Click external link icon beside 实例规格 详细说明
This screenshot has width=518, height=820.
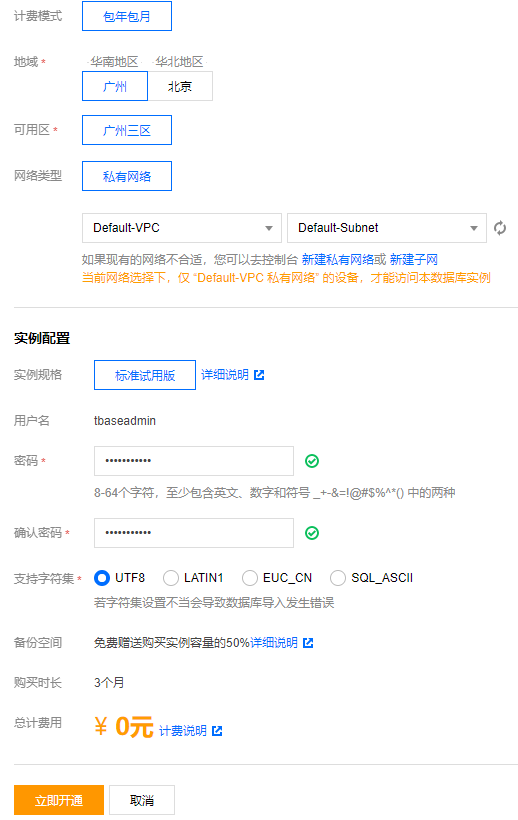point(259,375)
